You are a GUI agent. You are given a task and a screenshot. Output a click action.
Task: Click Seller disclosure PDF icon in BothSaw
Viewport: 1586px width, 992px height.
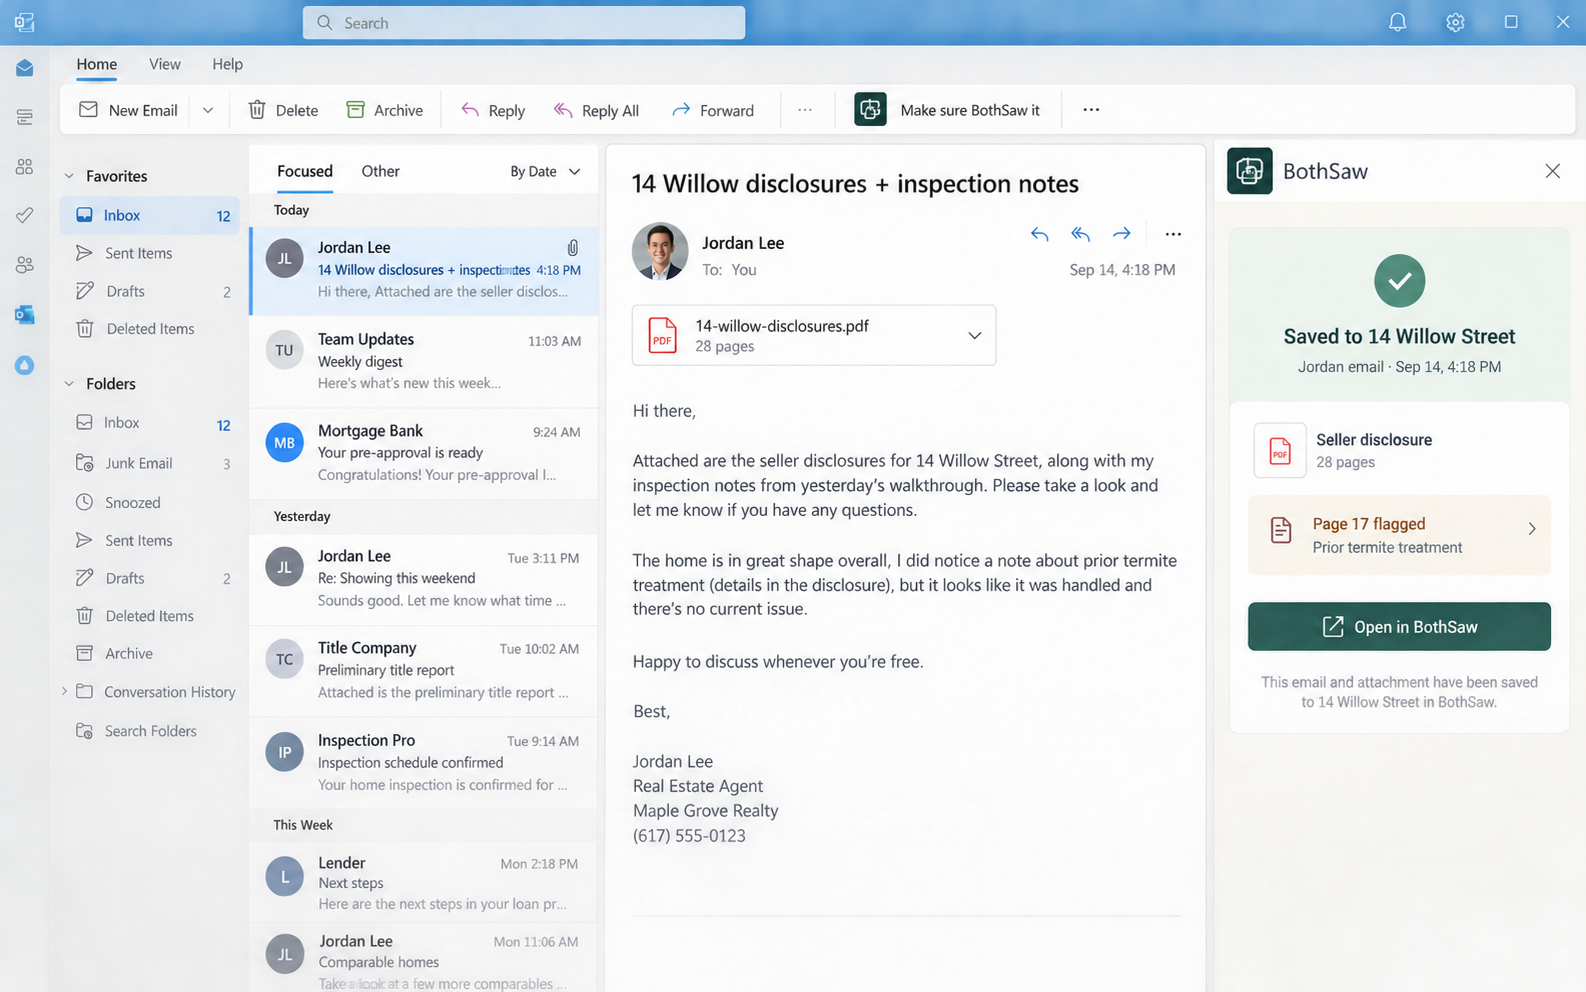1280,450
